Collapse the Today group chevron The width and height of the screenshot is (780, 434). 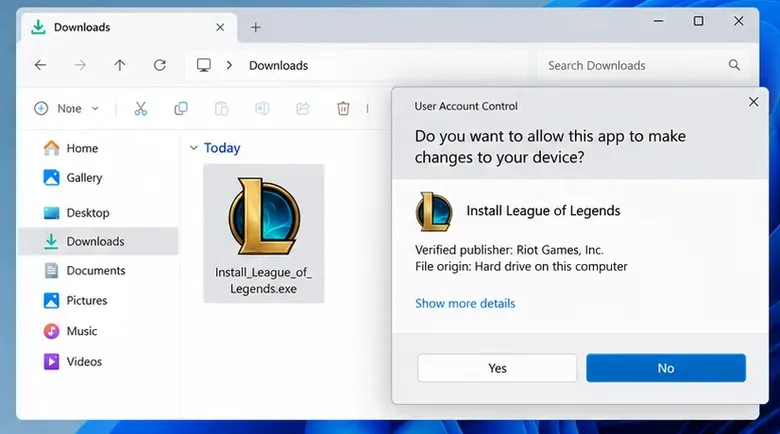(194, 148)
